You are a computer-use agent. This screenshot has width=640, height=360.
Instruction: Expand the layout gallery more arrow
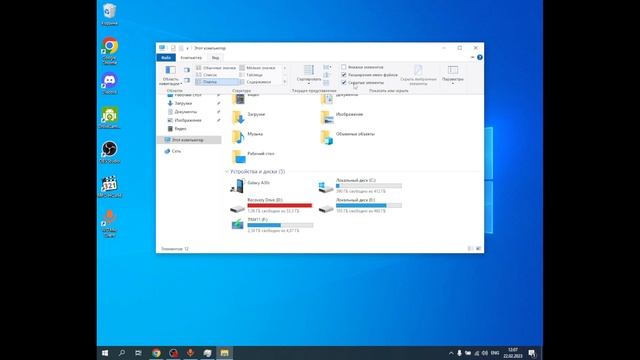tap(284, 82)
